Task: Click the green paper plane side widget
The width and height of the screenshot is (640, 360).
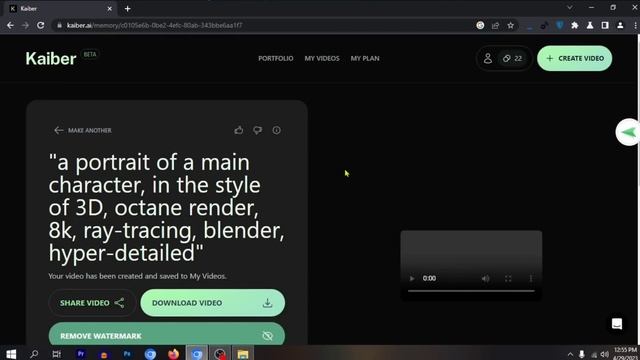Action: click(628, 132)
